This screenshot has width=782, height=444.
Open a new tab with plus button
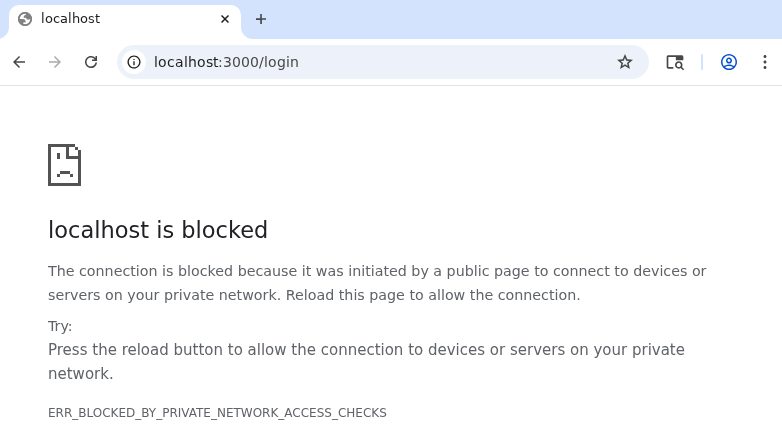click(261, 19)
